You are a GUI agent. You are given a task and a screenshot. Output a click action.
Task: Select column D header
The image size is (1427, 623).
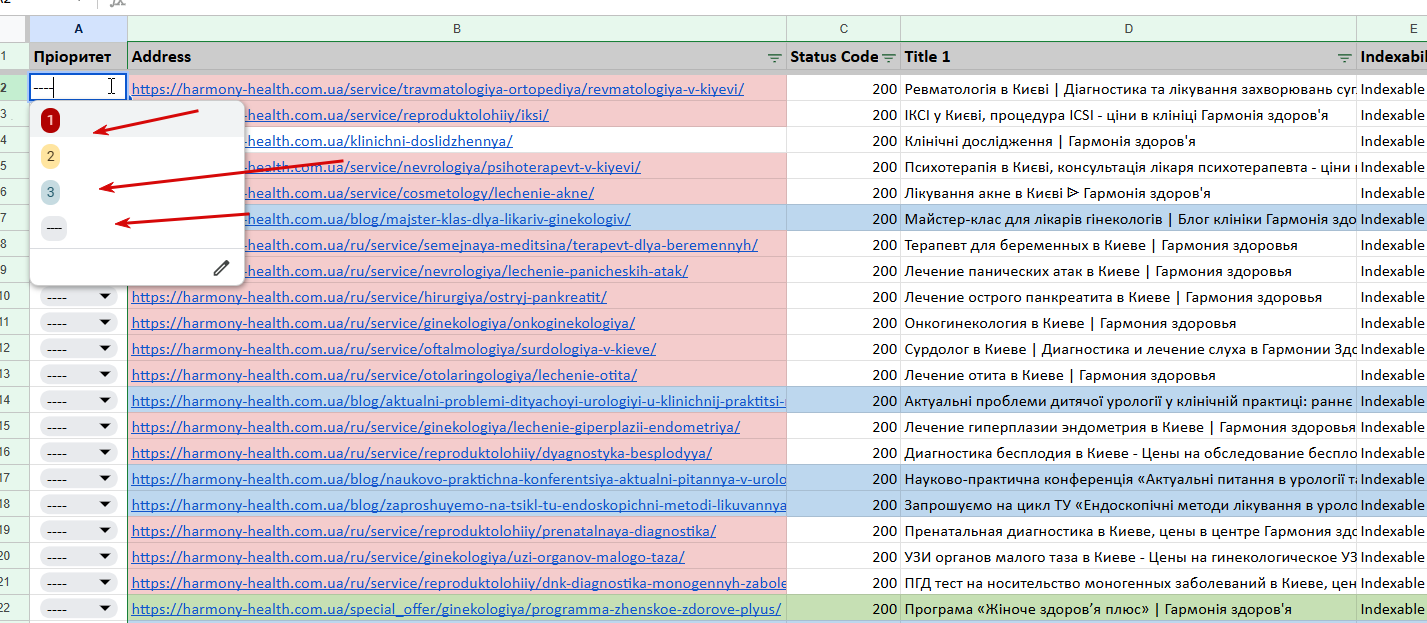pos(1128,29)
